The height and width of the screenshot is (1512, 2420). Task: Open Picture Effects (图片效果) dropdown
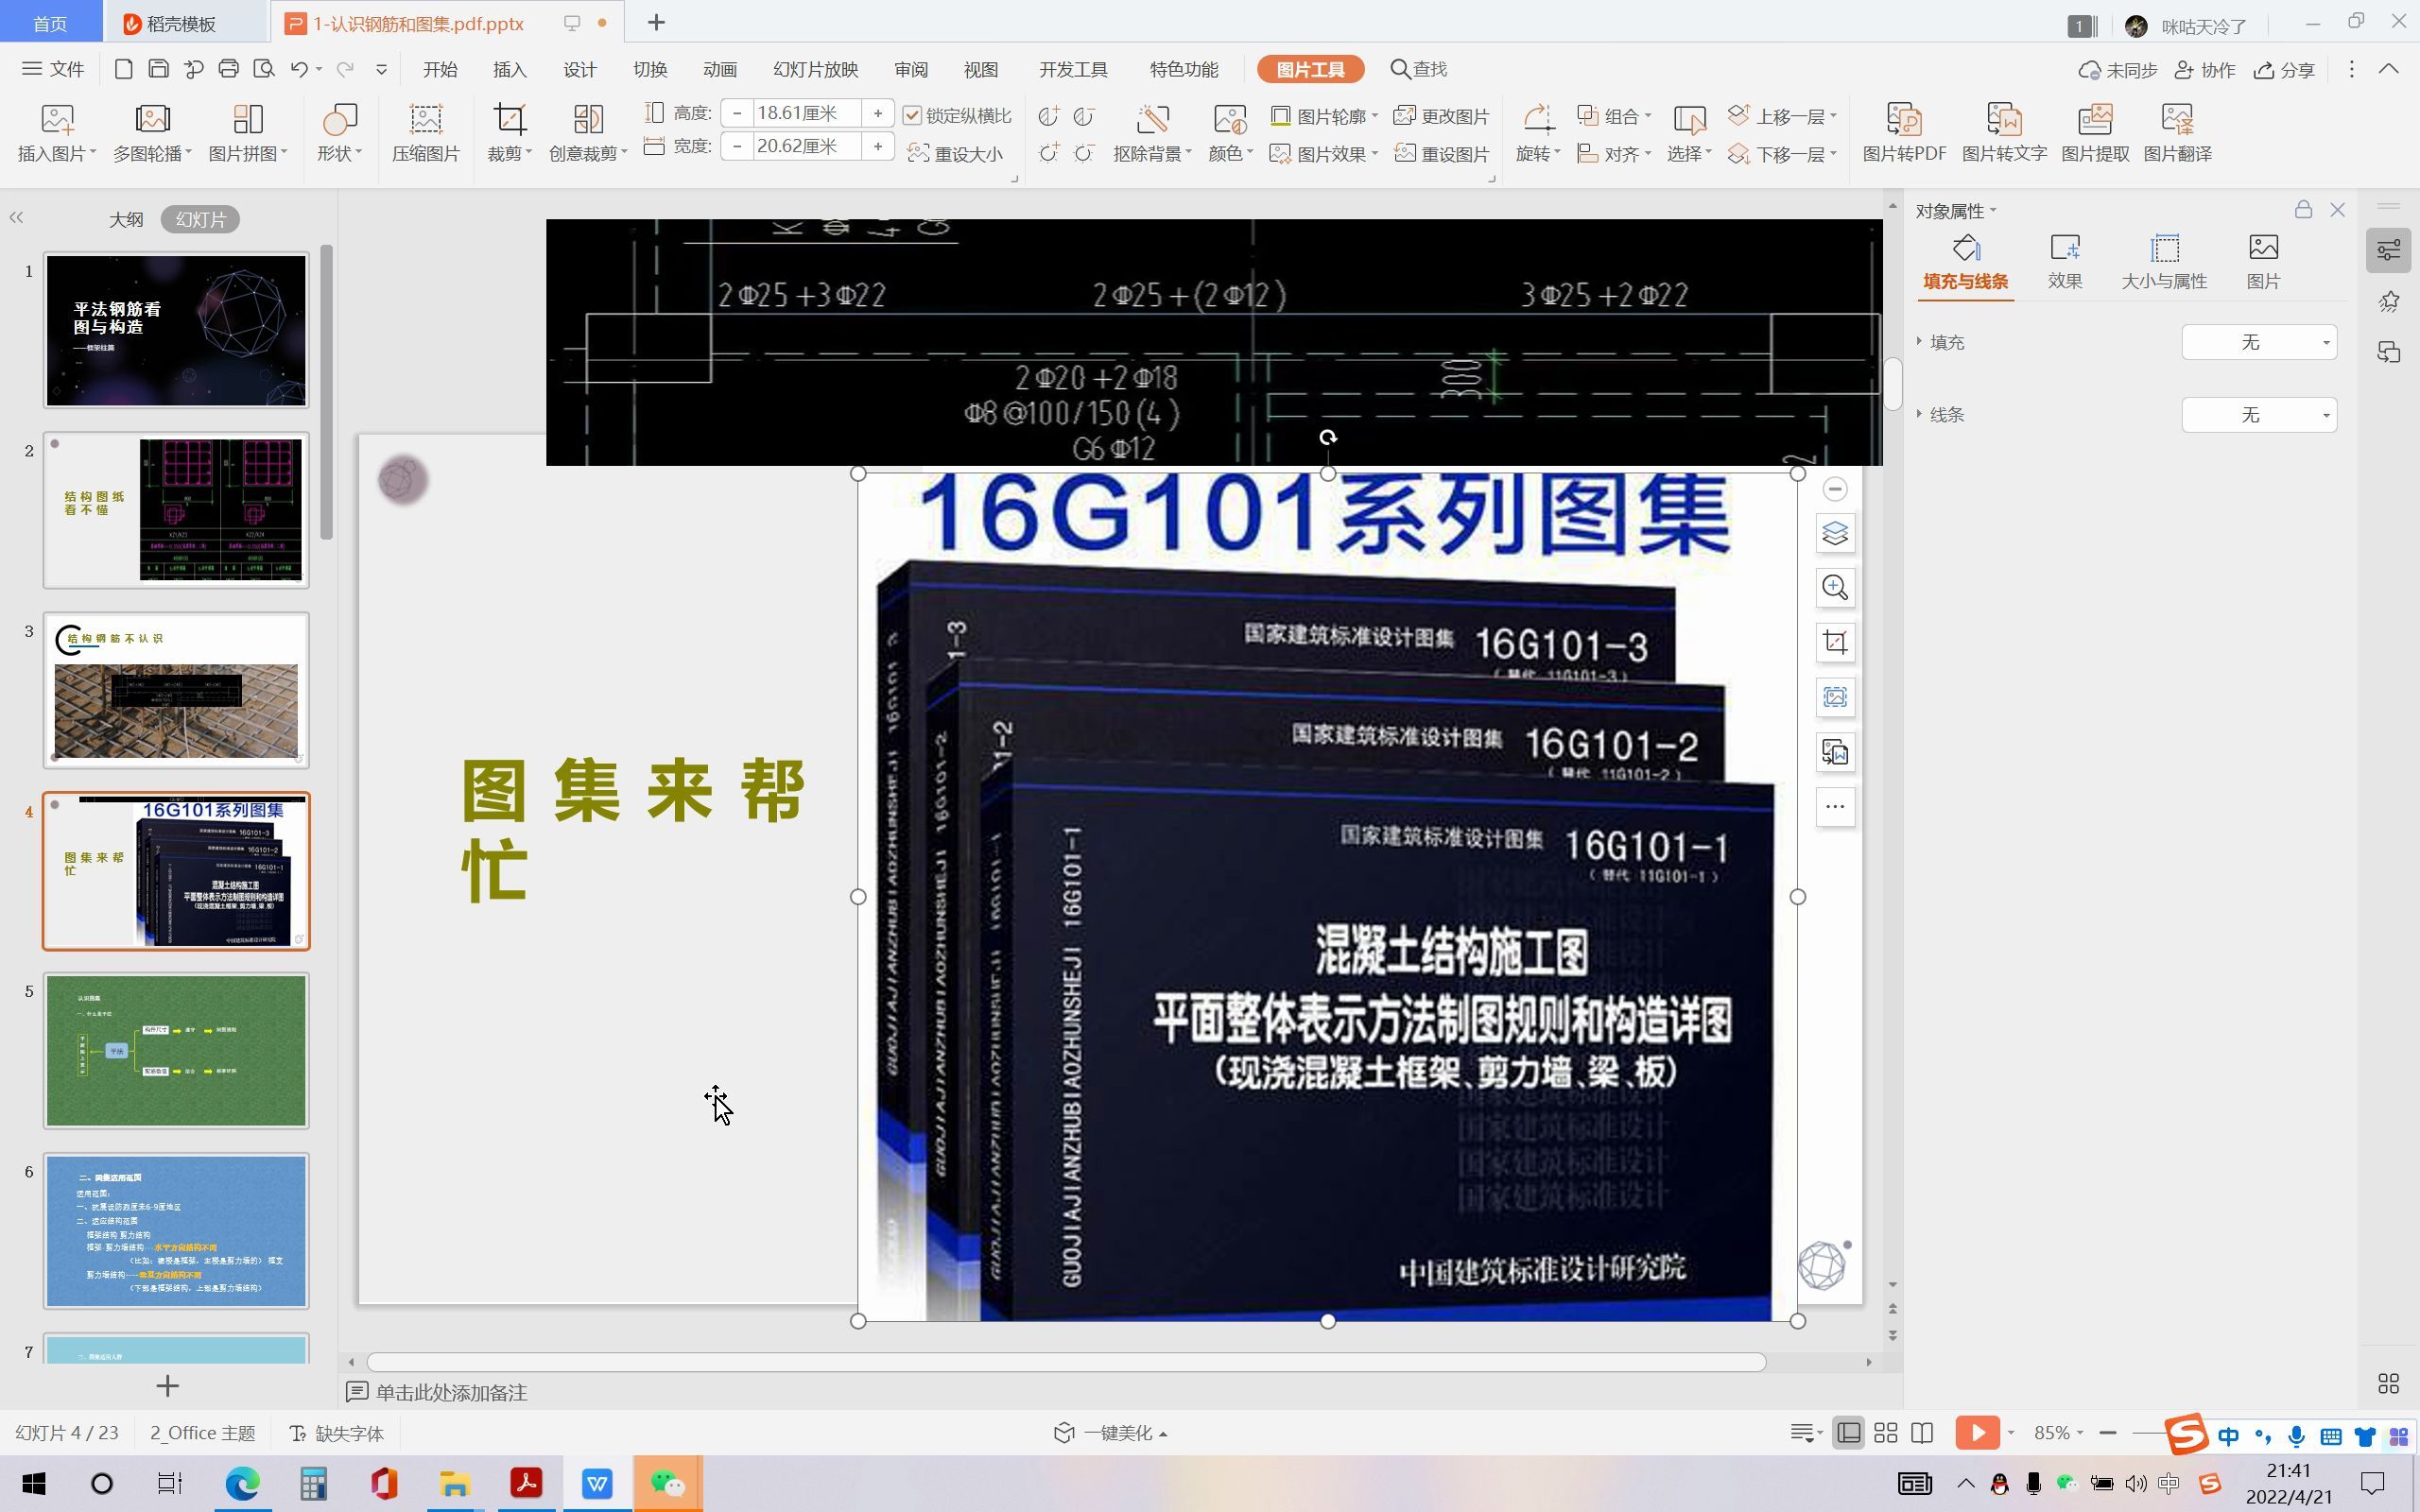1324,153
